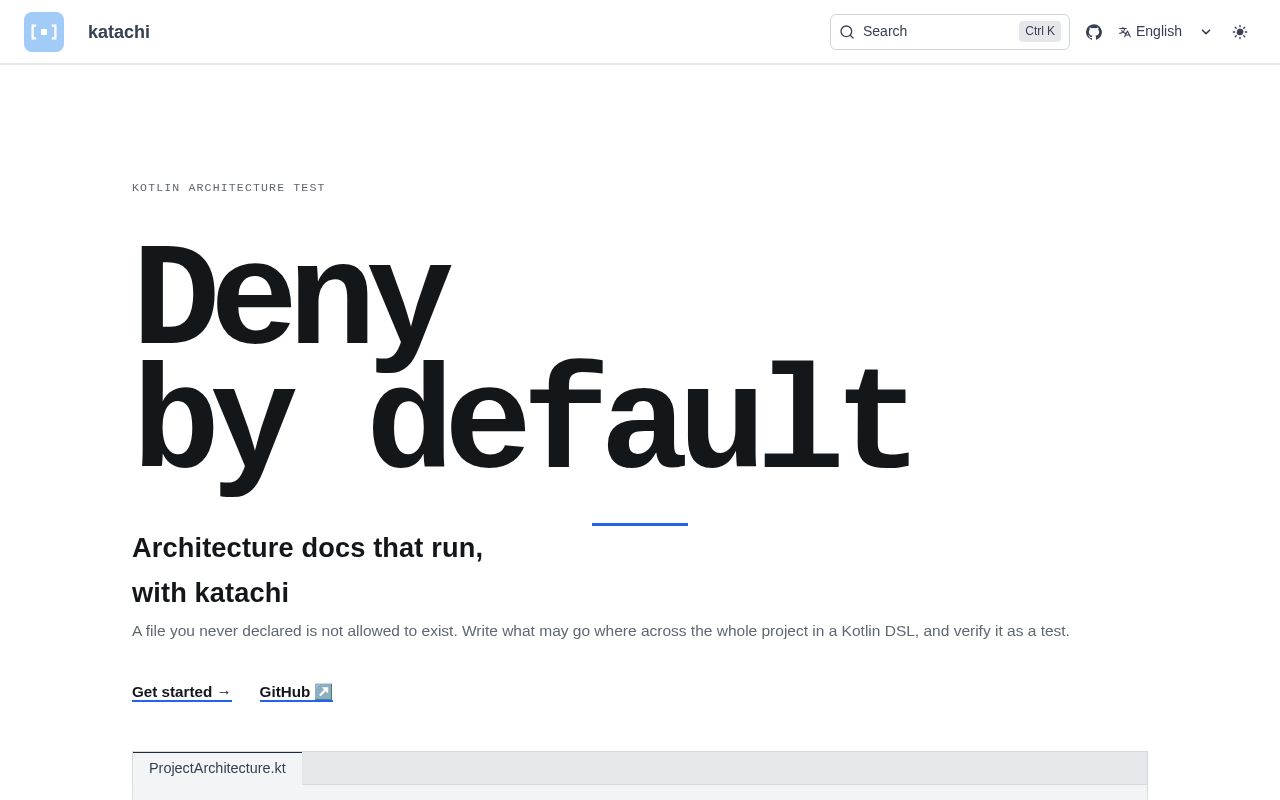Open the GitHub link below the intro

pyautogui.click(x=296, y=692)
